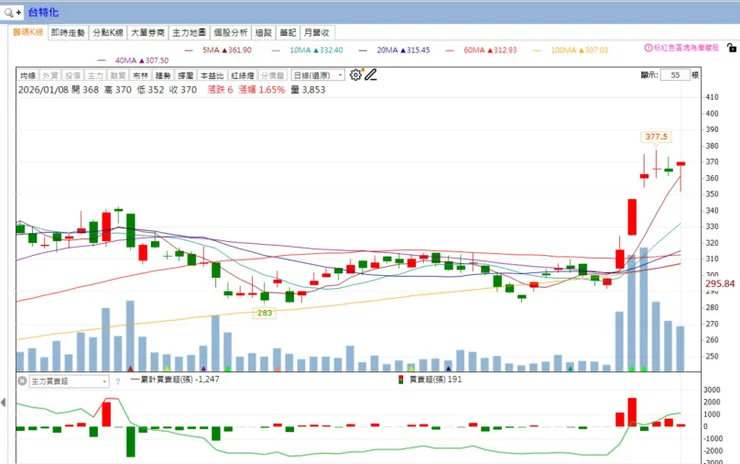Toggle the 分價量 overlay

point(273,76)
